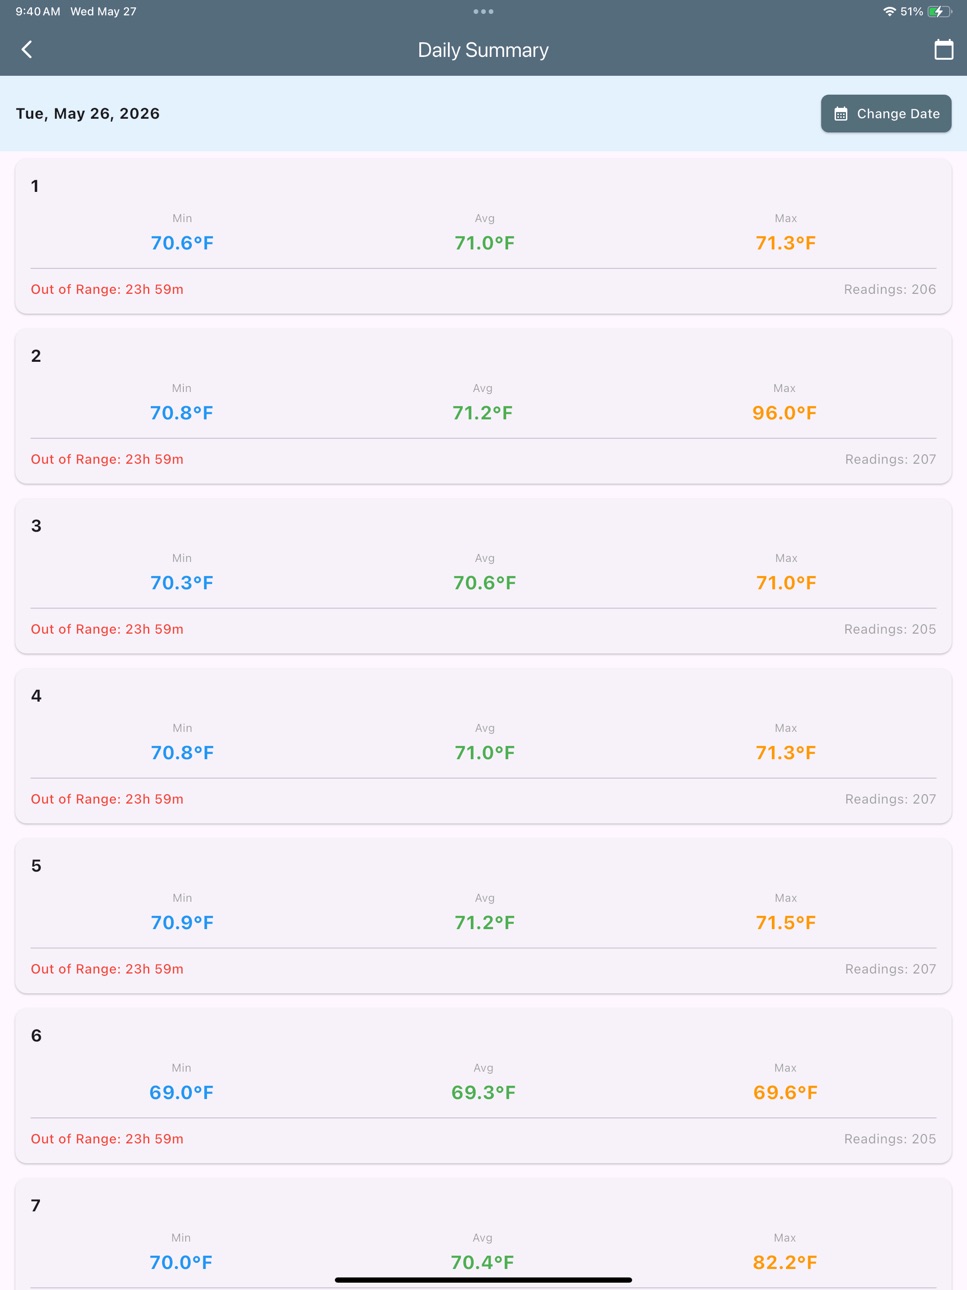This screenshot has width=967, height=1290.
Task: Select sensor 6 min value 69.0°F
Action: tap(181, 1093)
